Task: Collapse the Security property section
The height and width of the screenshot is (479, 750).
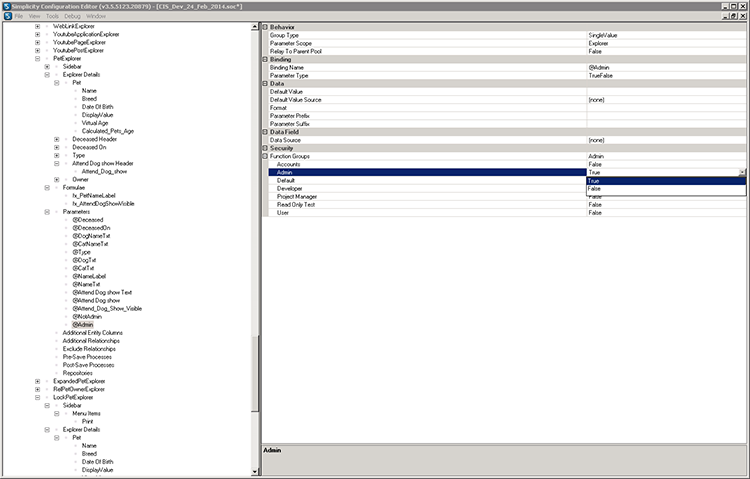Action: pos(265,148)
